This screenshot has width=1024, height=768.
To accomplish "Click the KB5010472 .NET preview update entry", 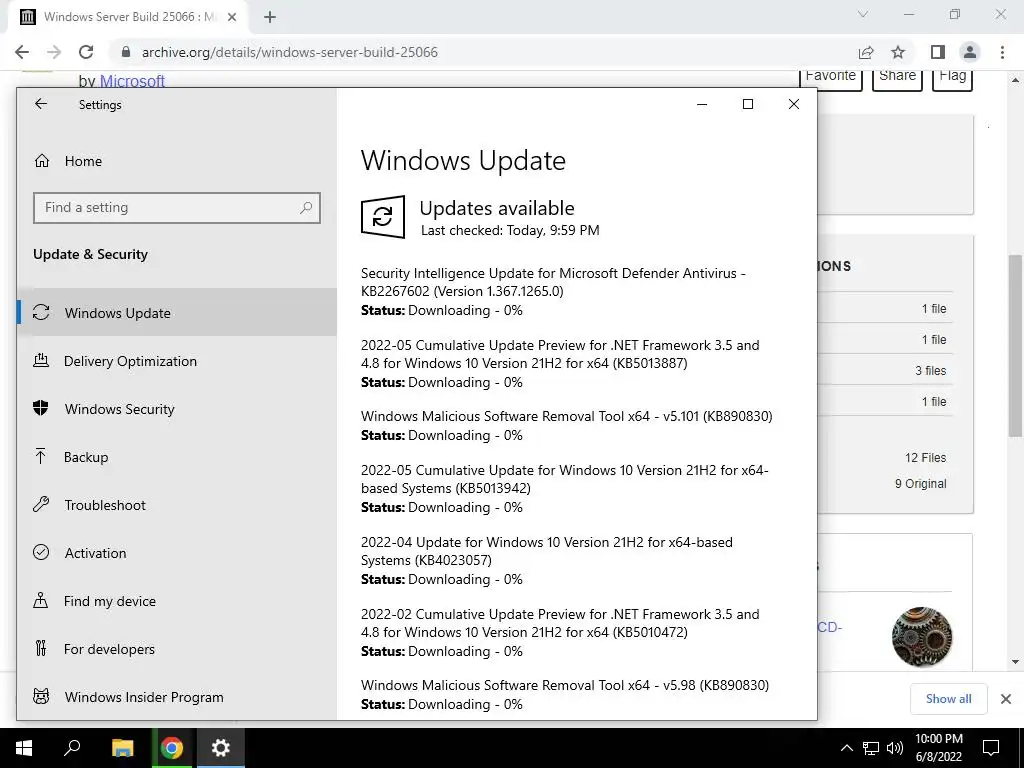I will (x=560, y=632).
